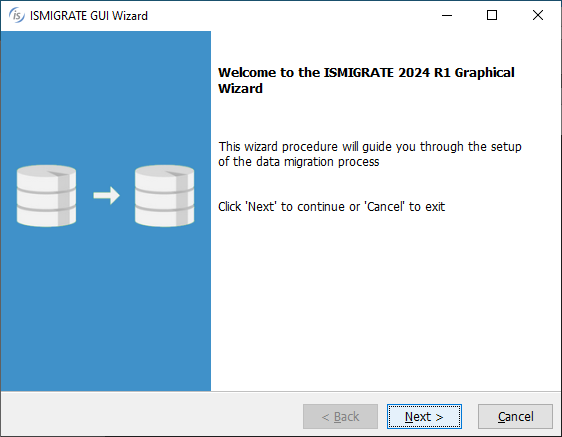Viewport: 562px width, 437px height.
Task: Minimize the ISMIGRATE GUI Wizard window
Action: (x=447, y=15)
